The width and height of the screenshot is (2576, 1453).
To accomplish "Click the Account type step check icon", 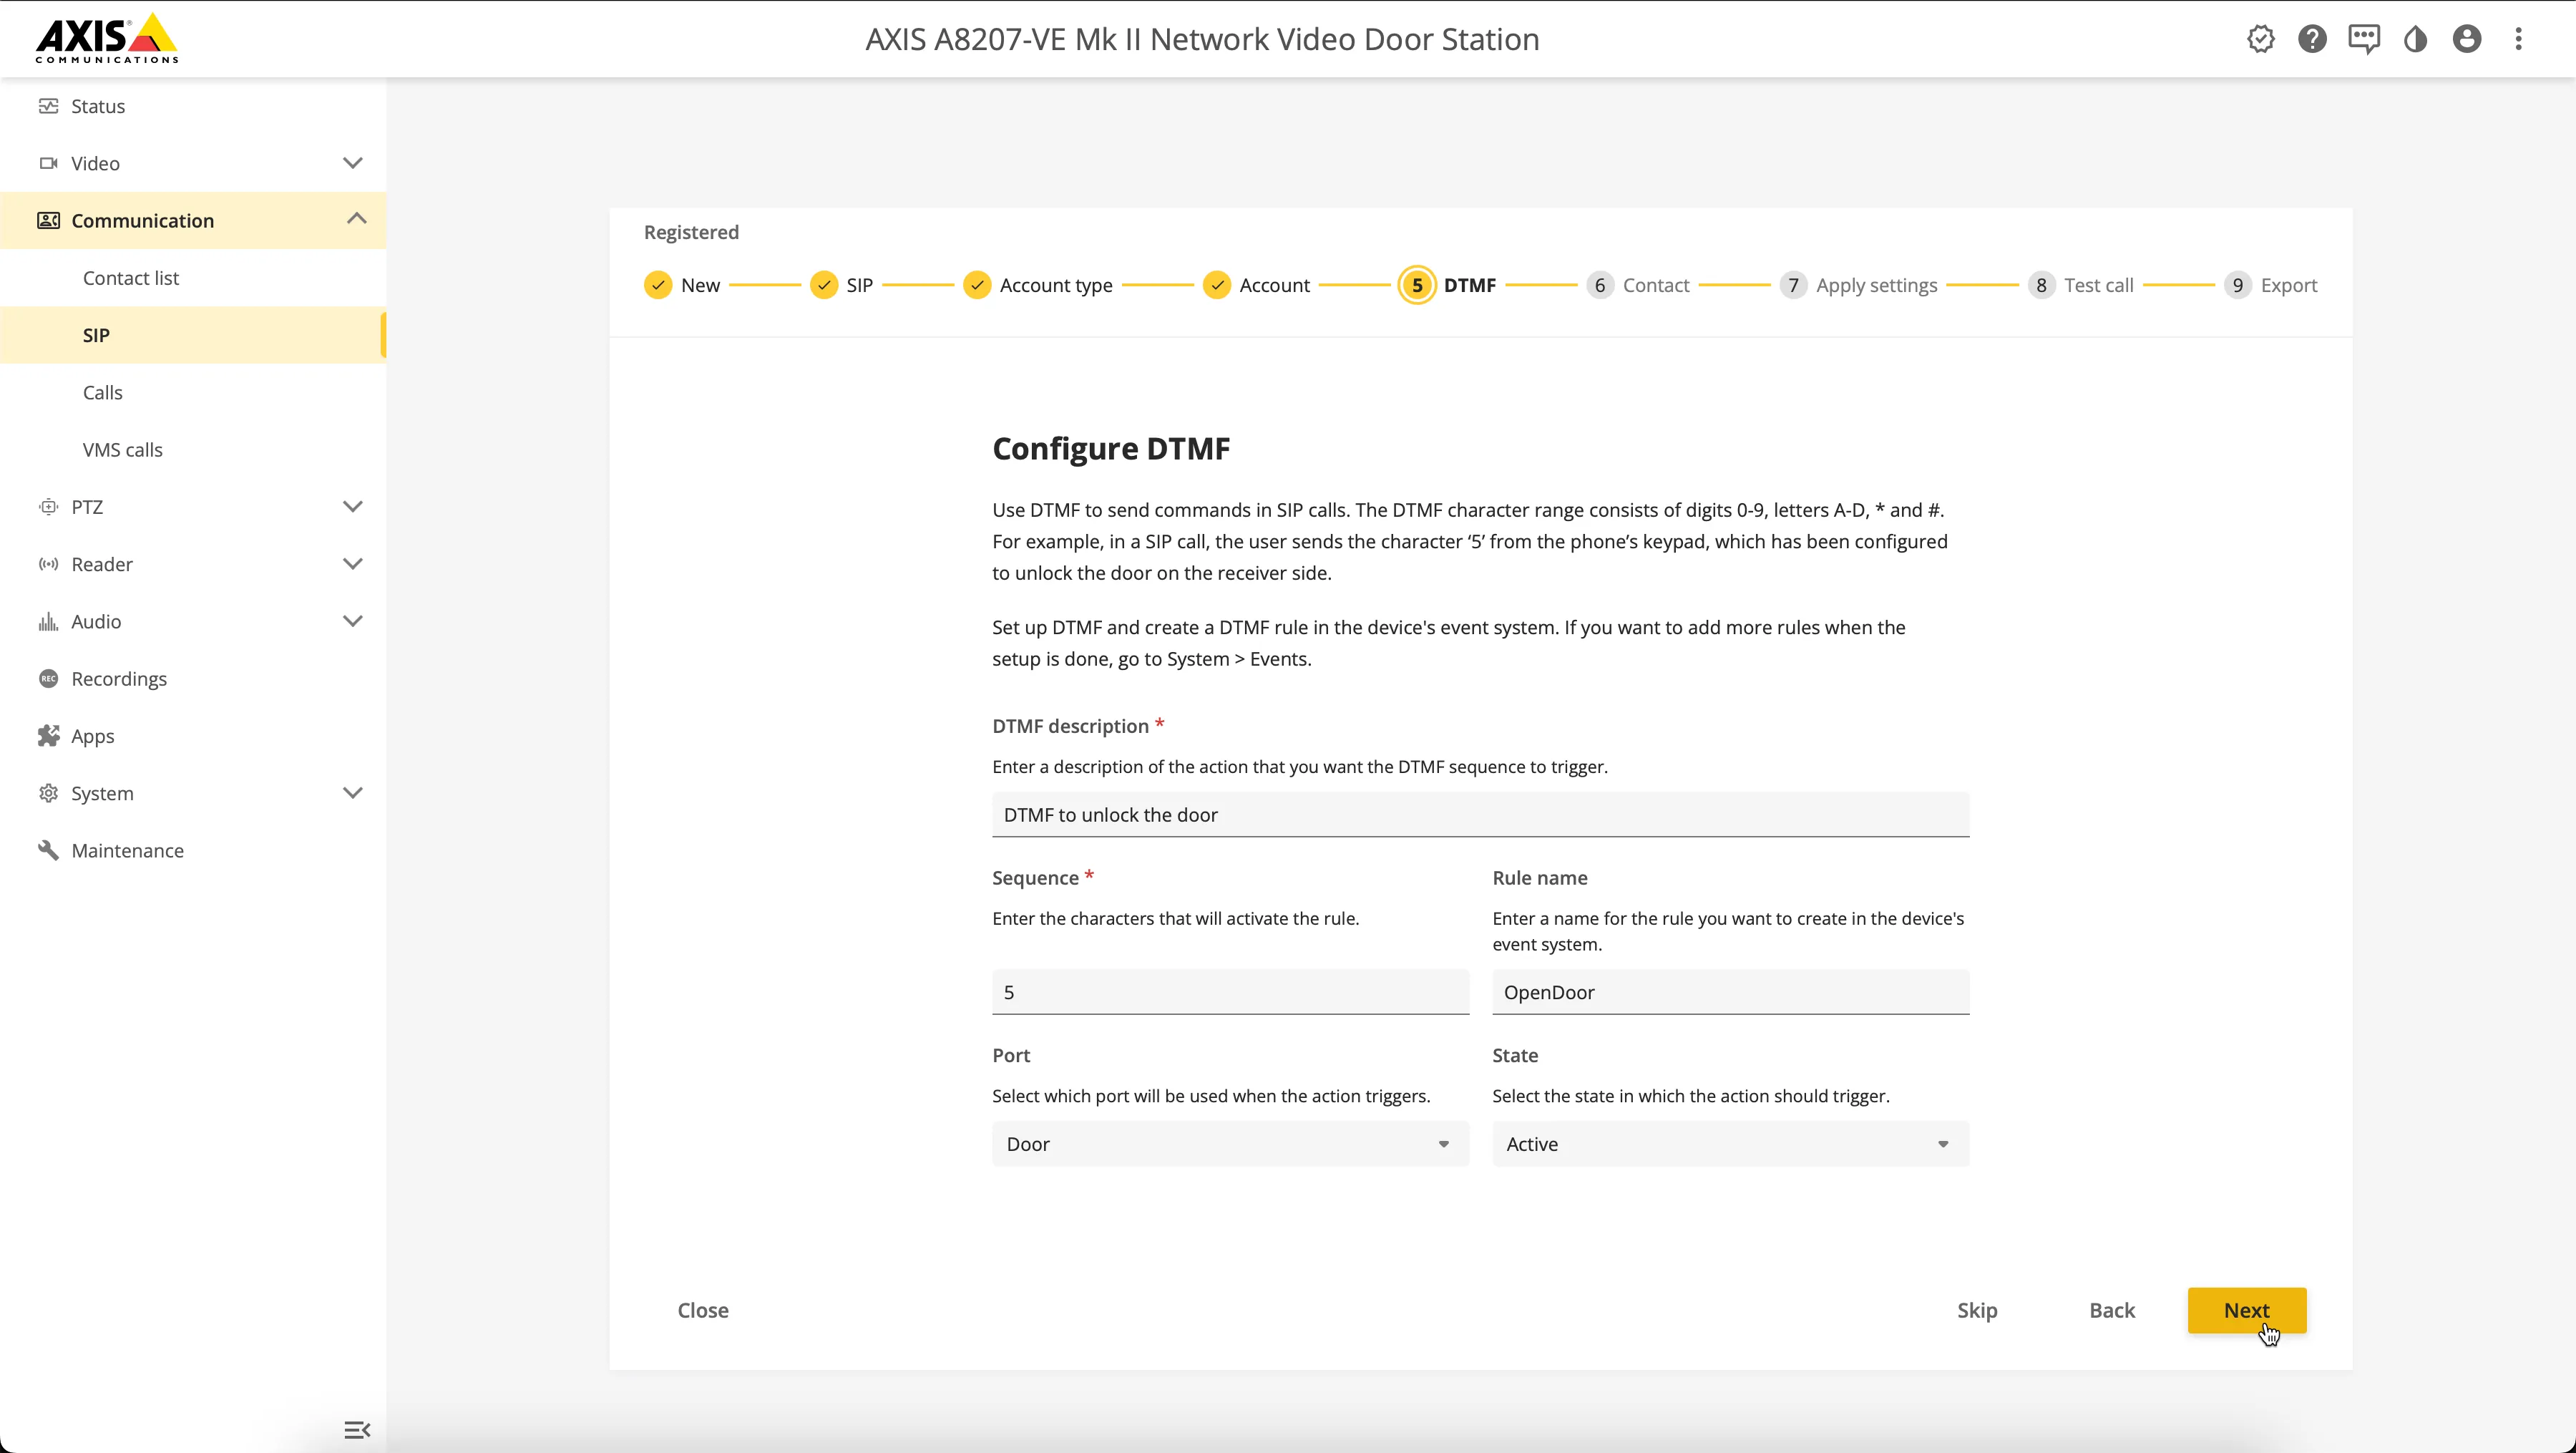I will click(x=977, y=285).
